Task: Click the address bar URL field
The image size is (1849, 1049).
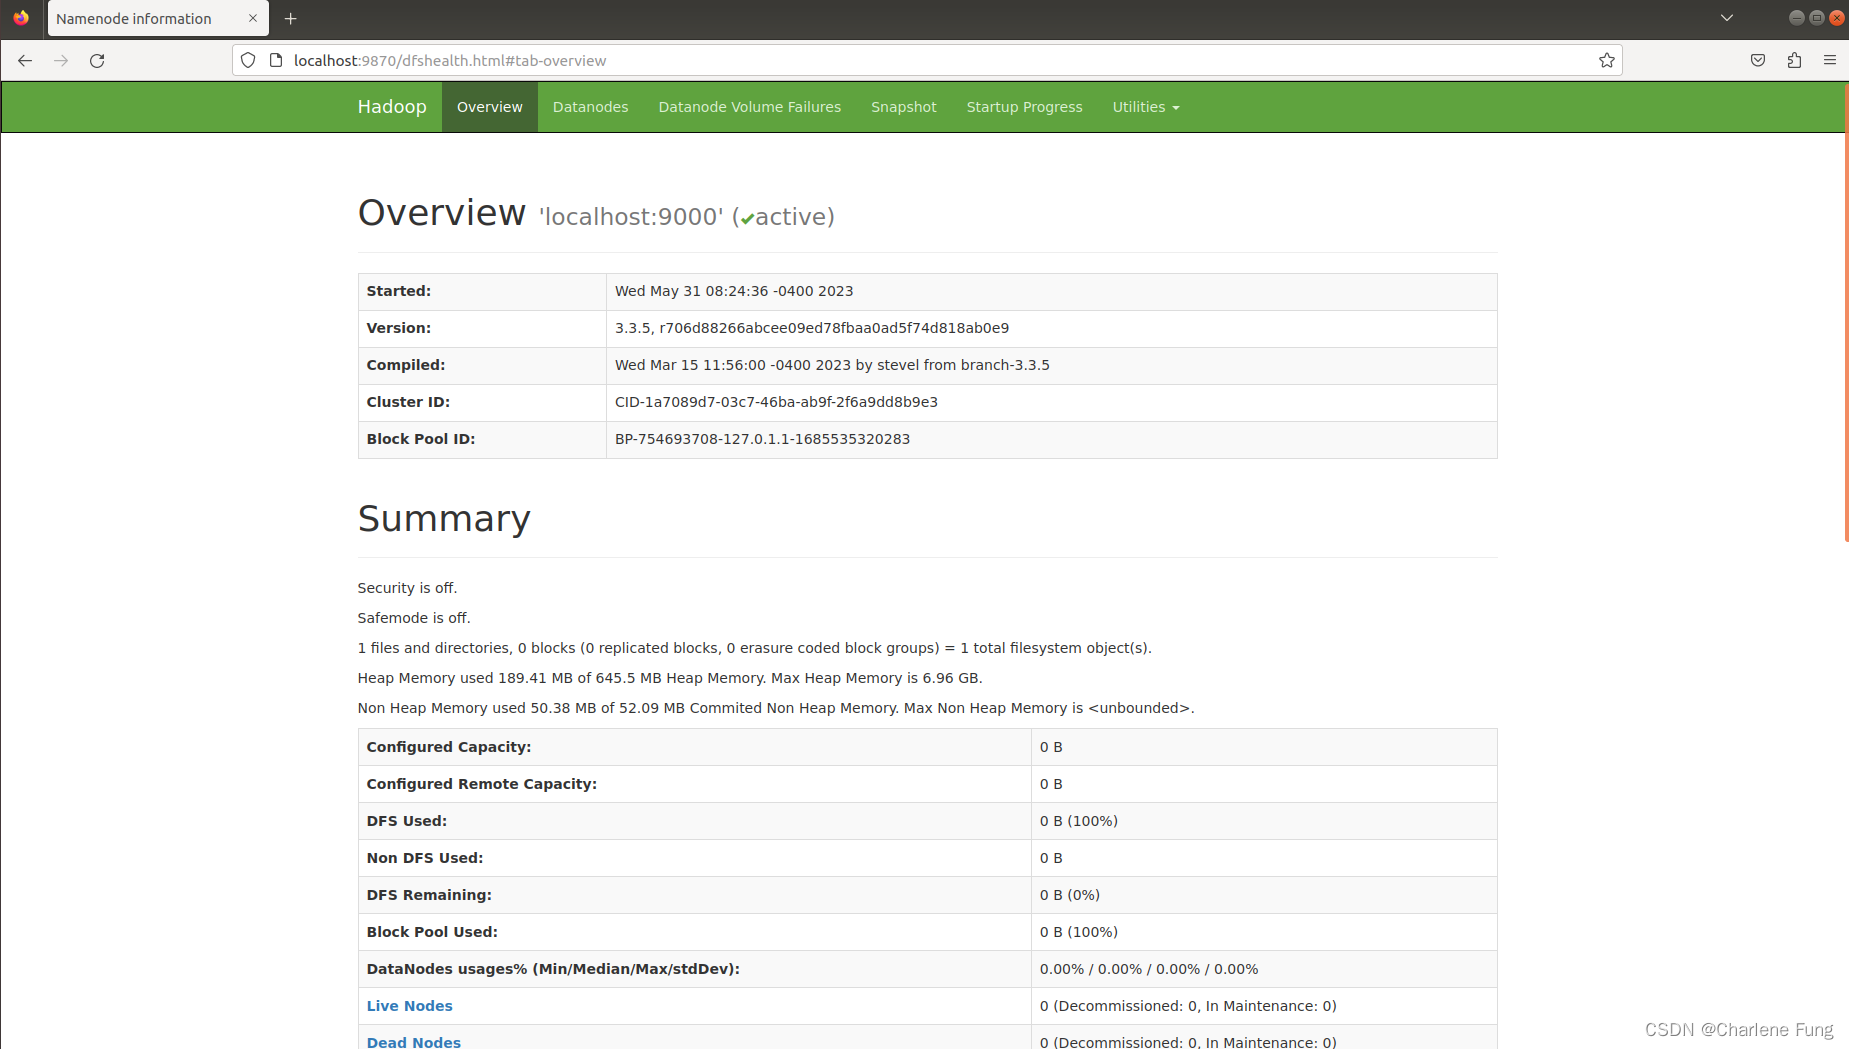Action: click(x=926, y=61)
